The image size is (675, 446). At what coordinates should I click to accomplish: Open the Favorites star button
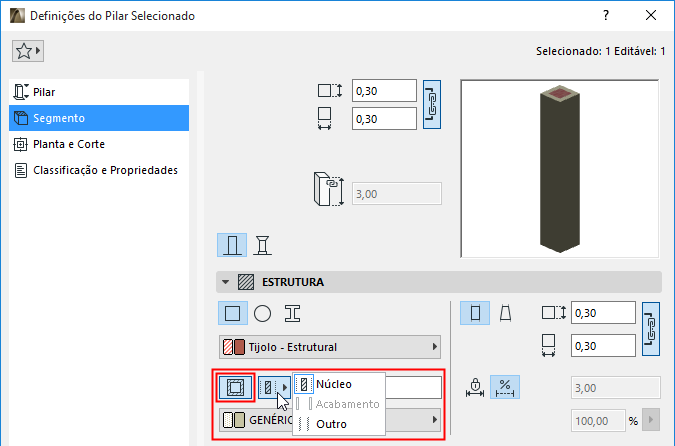[28, 51]
